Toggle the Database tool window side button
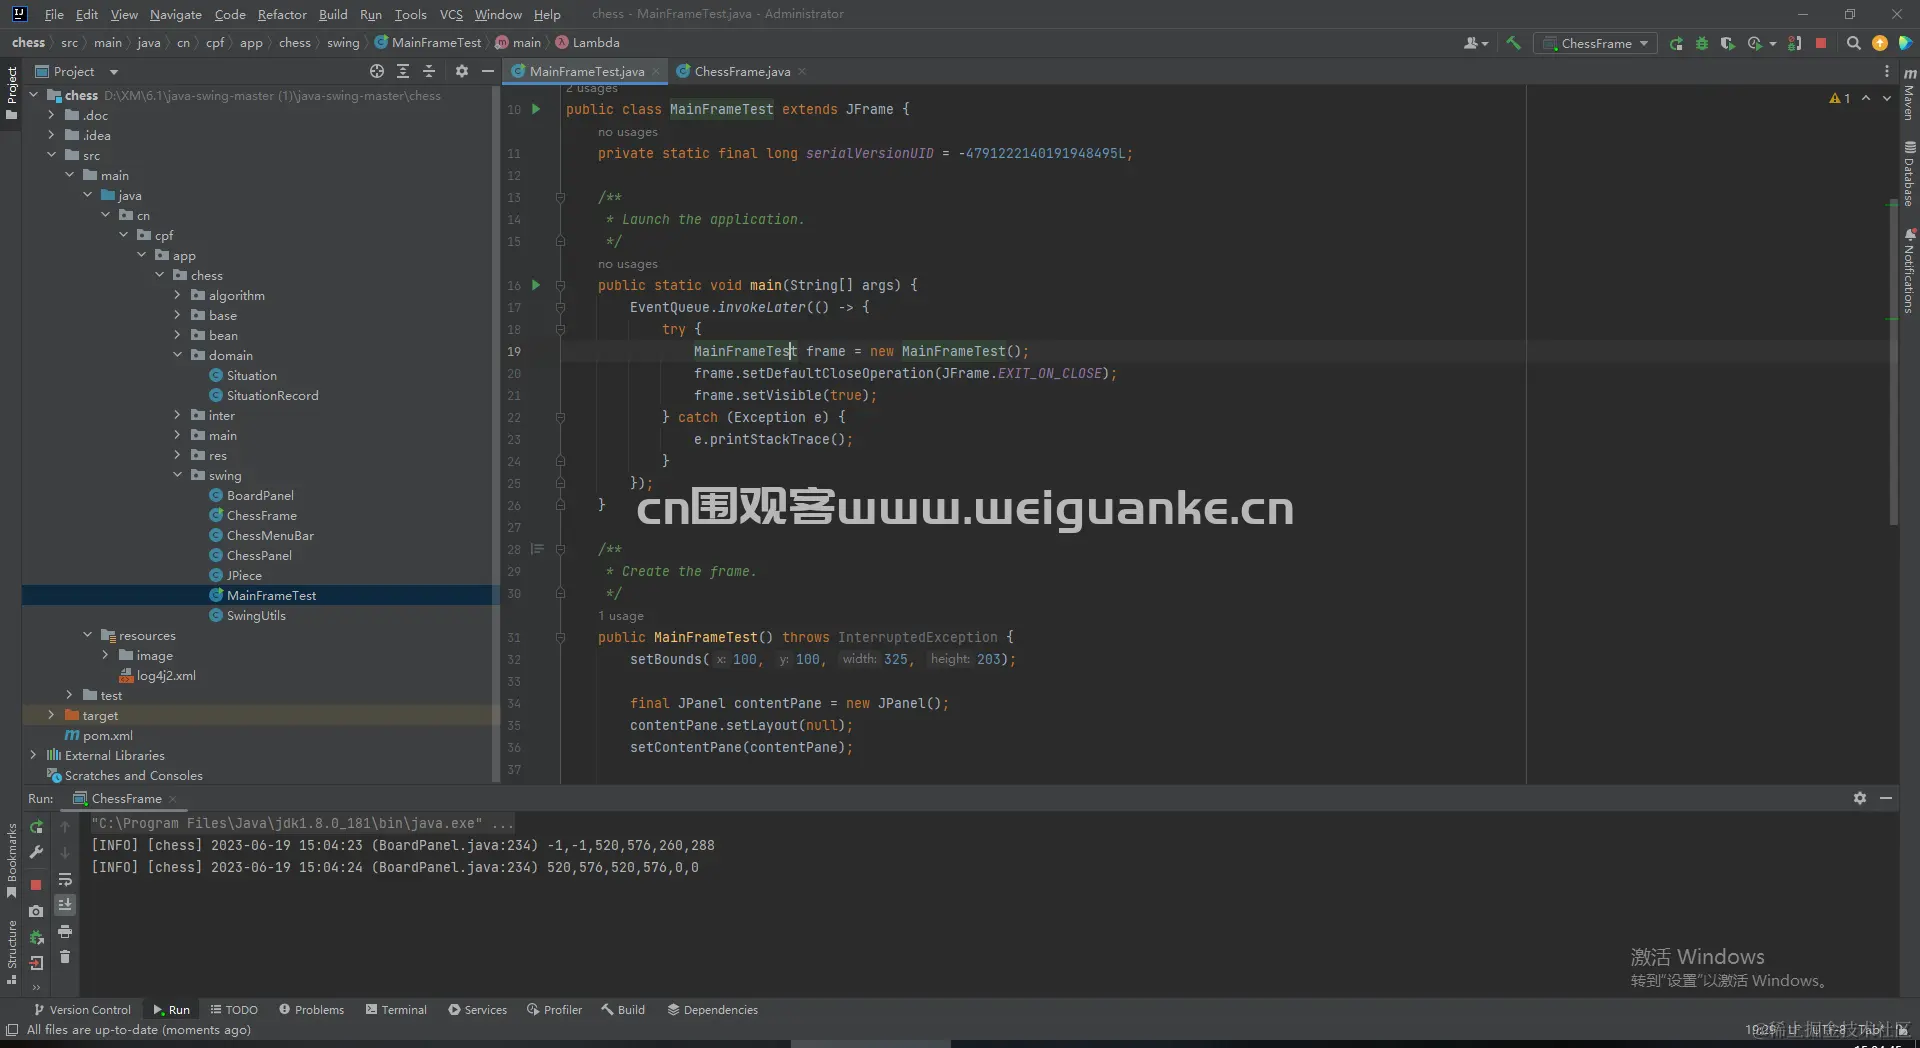 coord(1909,174)
